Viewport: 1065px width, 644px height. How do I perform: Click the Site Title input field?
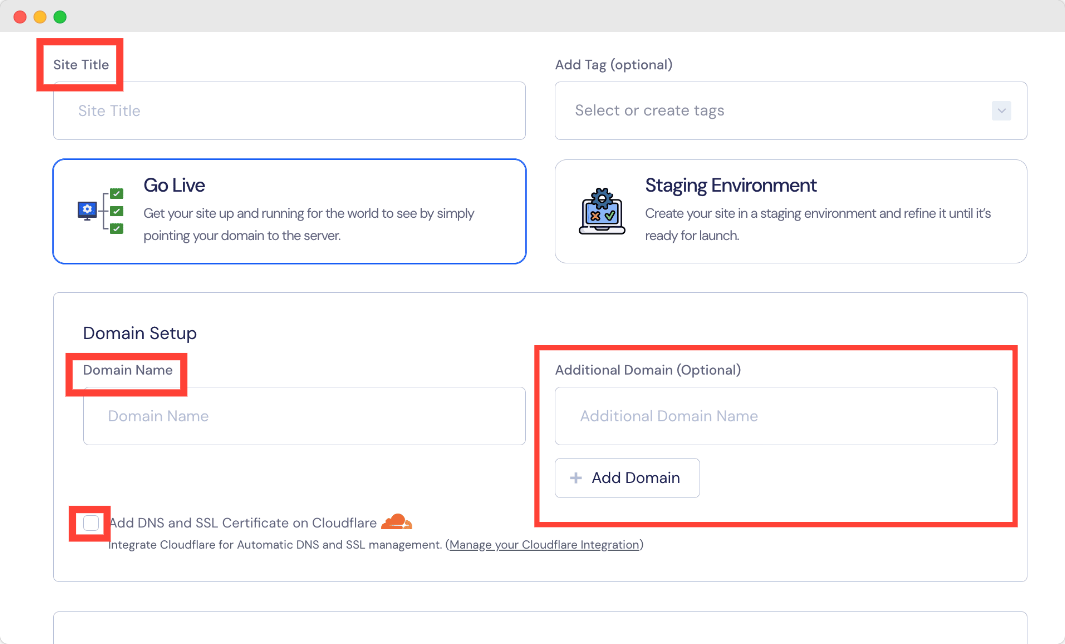point(289,111)
